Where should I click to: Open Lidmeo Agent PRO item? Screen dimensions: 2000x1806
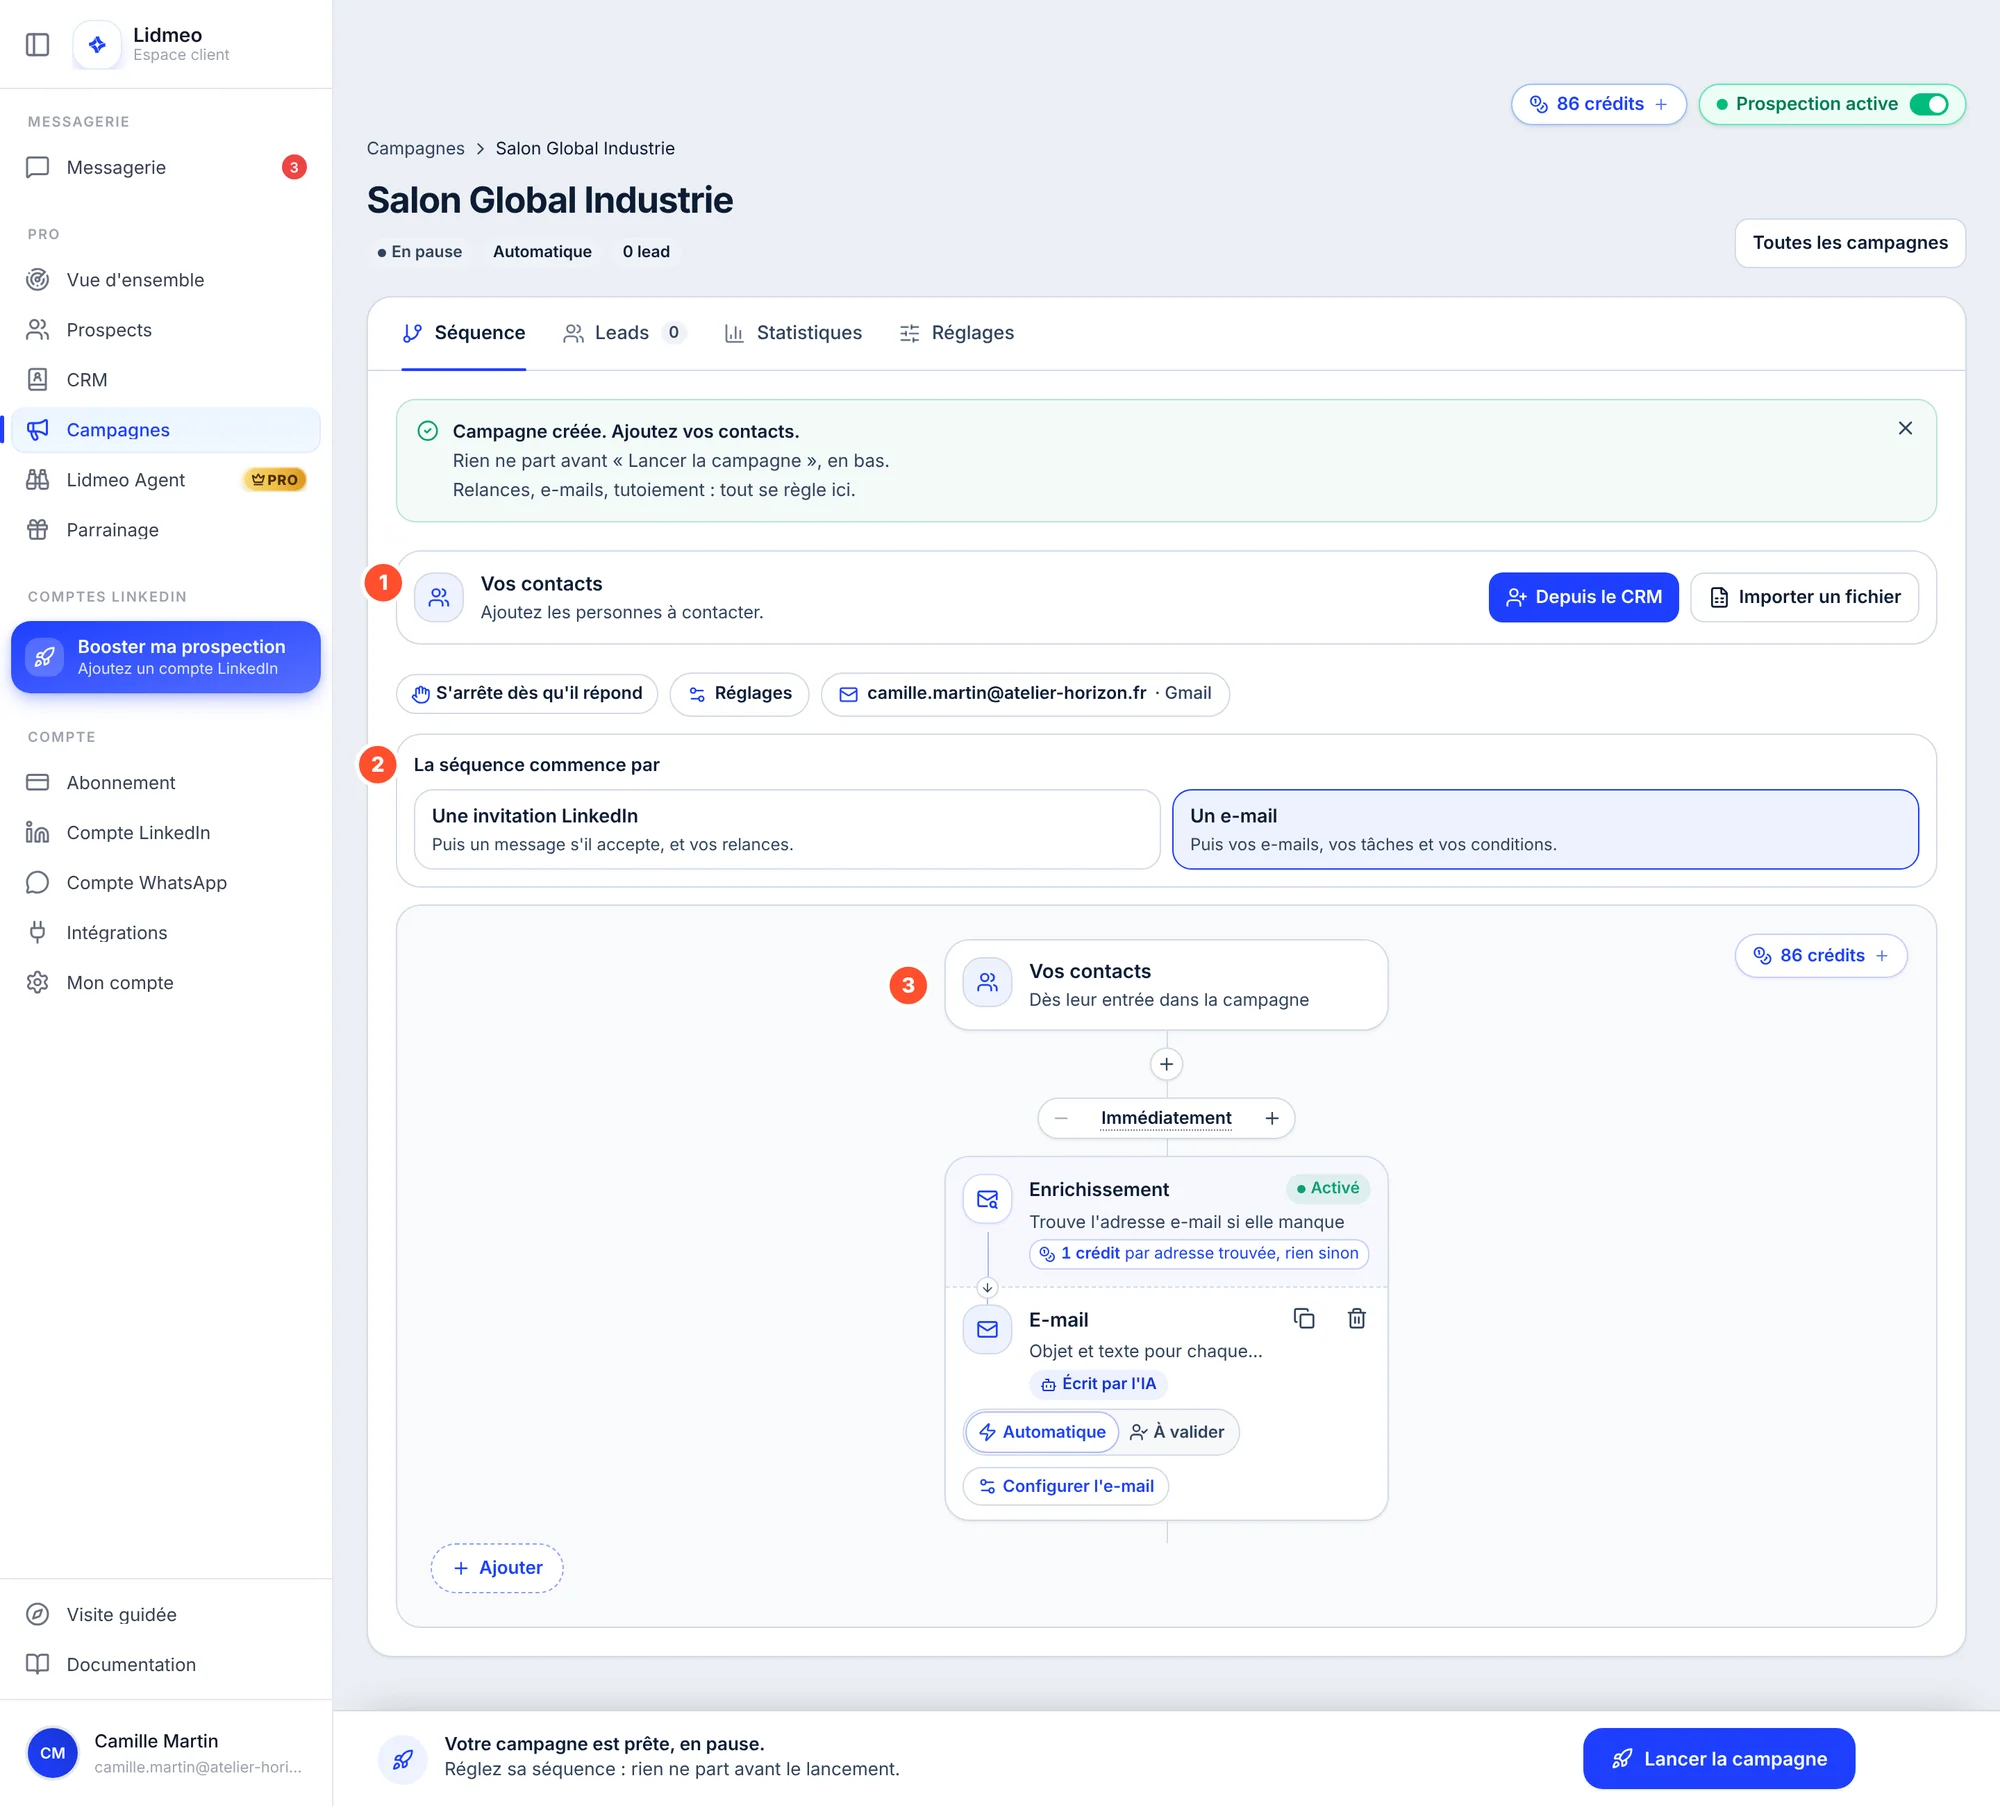[166, 480]
